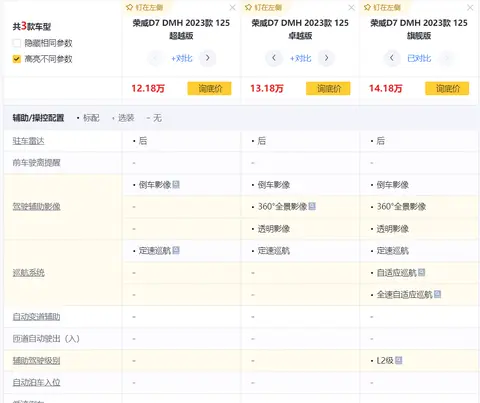Click 定速巡航 in 旗舰版 column

point(393,251)
